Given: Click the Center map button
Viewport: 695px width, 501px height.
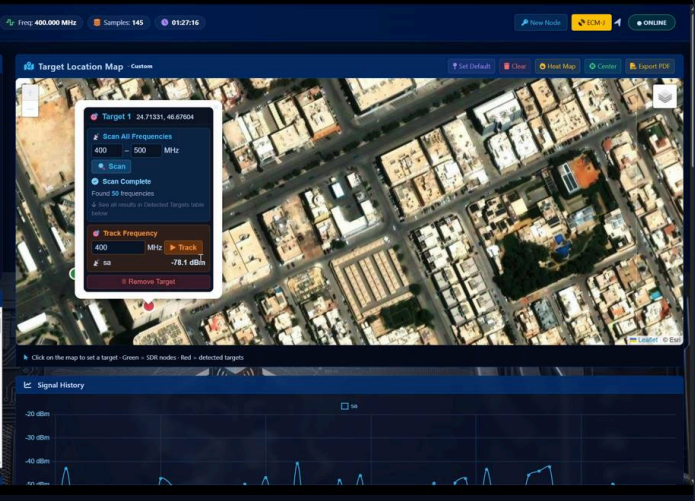Looking at the screenshot, I should click(602, 67).
